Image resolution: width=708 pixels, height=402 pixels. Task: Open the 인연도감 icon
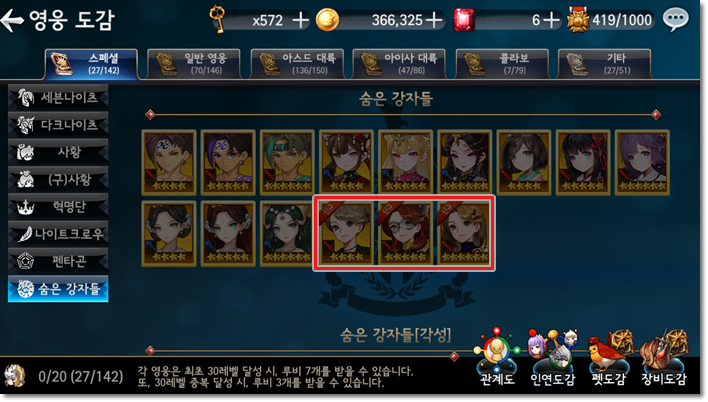click(552, 358)
